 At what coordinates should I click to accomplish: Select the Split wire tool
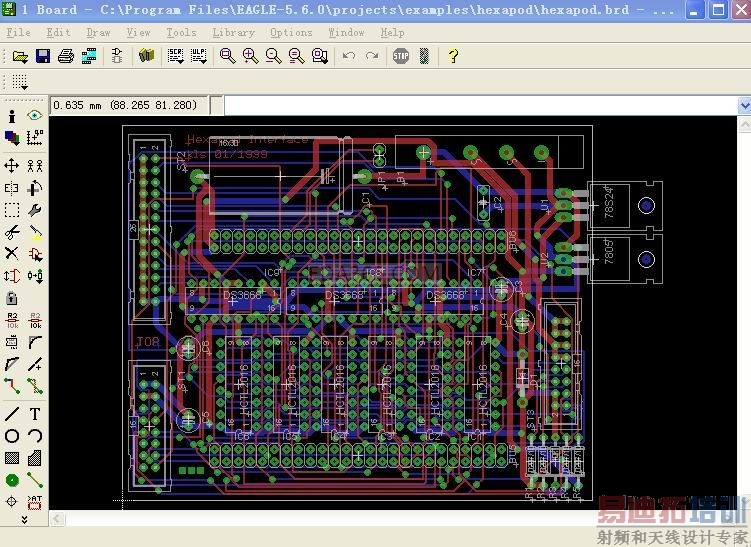(12, 364)
